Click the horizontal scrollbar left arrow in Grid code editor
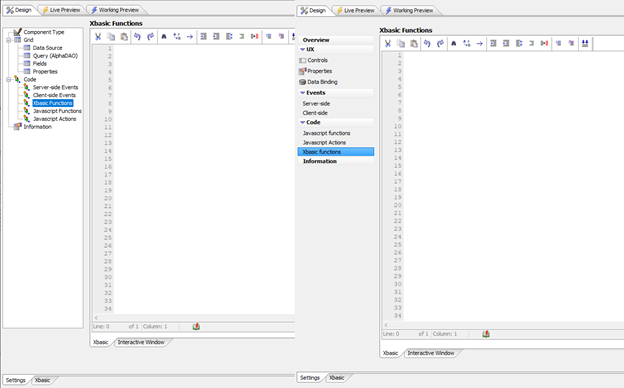 coord(96,318)
